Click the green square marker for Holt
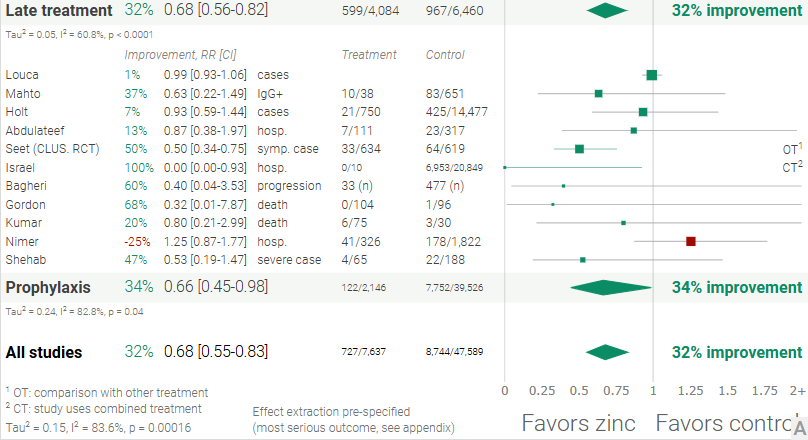 click(x=643, y=112)
